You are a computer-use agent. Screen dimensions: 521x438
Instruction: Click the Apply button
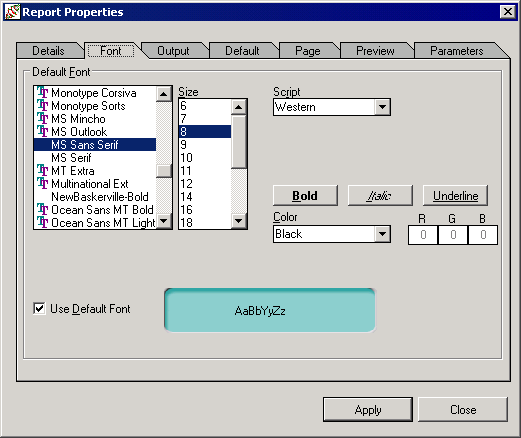point(368,410)
